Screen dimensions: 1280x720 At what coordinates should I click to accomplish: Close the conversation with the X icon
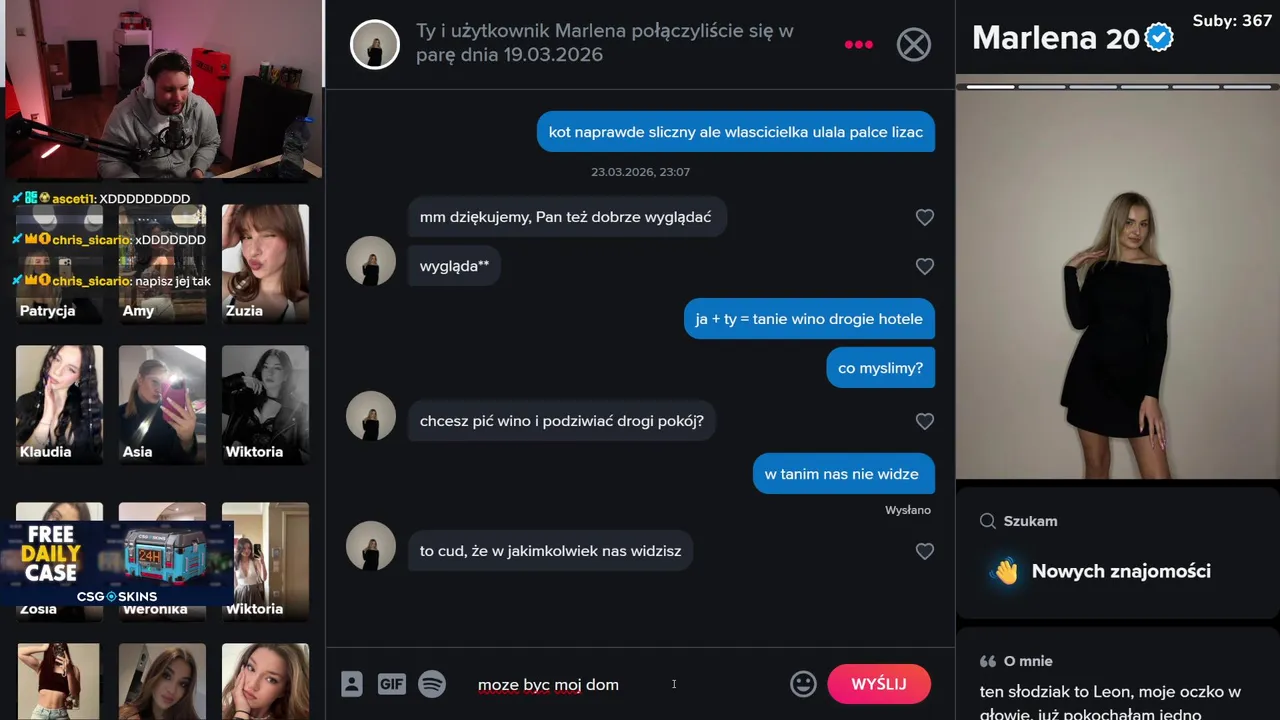pyautogui.click(x=913, y=44)
